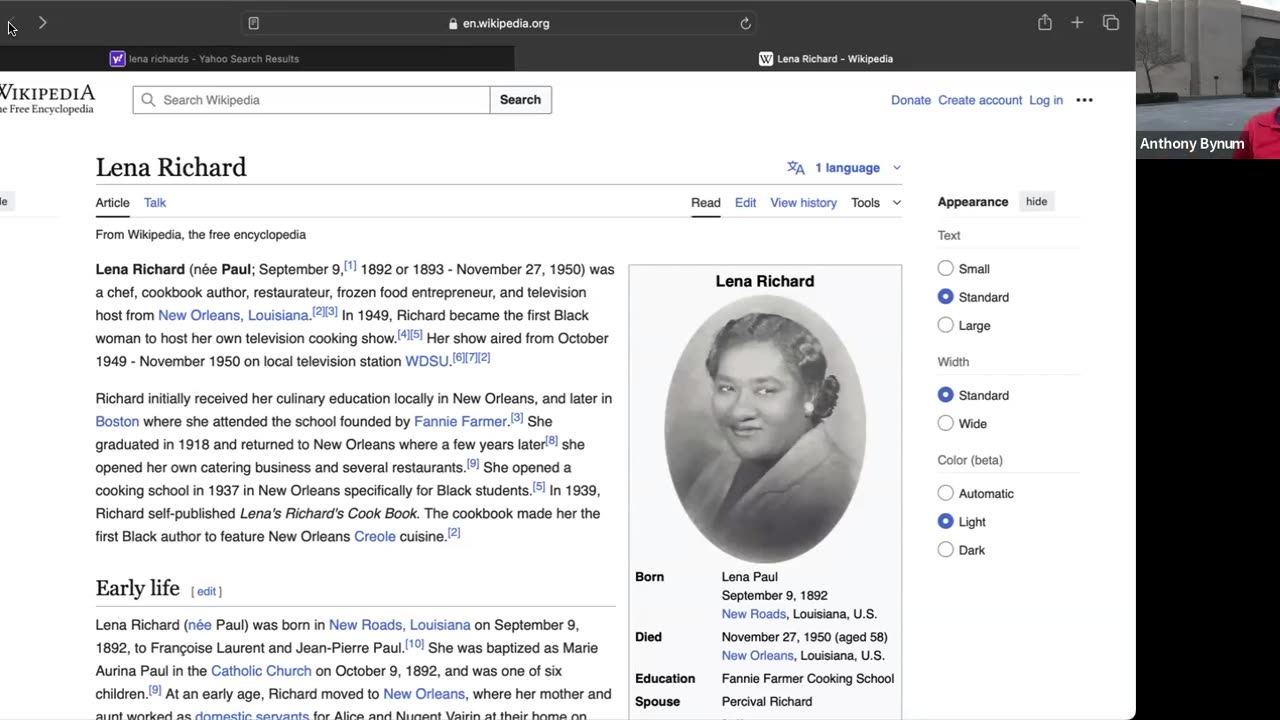This screenshot has width=1280, height=720.
Task: Open the Lena Richard portrait image
Action: (x=765, y=429)
